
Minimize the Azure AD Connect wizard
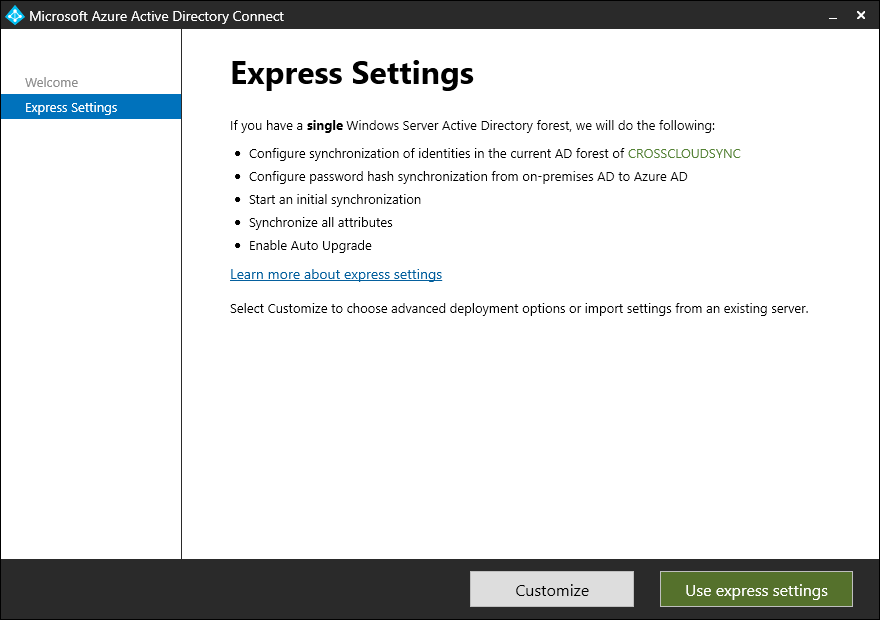[x=832, y=15]
